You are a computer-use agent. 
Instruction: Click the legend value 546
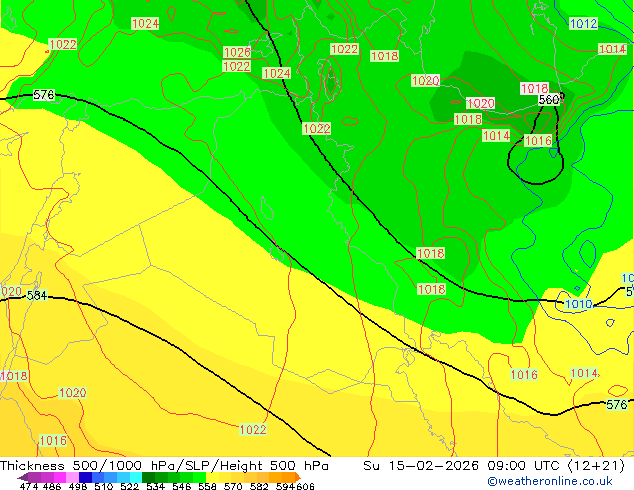(x=182, y=486)
